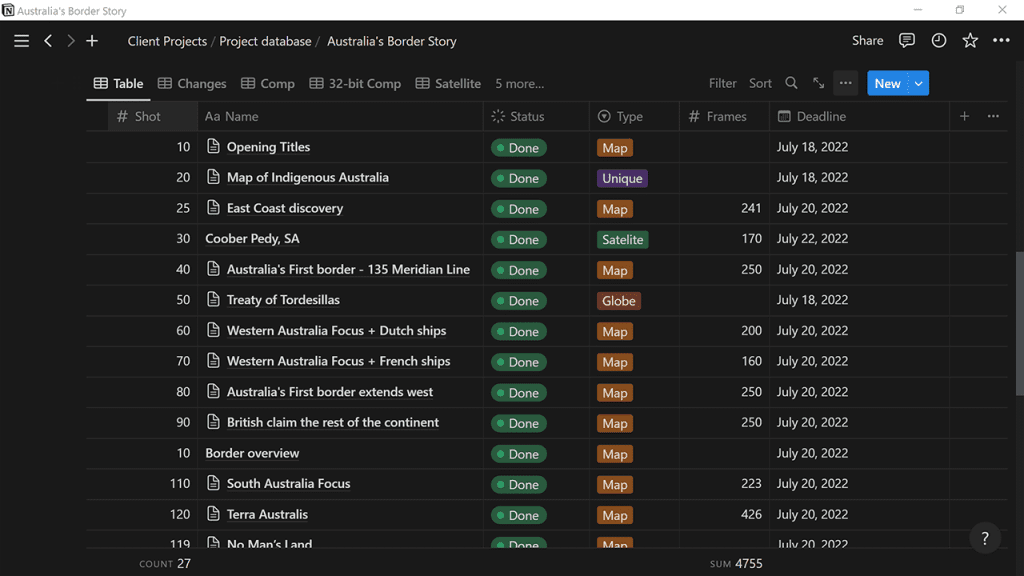This screenshot has height=576, width=1024.
Task: Click the COUNT 27 summary
Action: point(165,564)
